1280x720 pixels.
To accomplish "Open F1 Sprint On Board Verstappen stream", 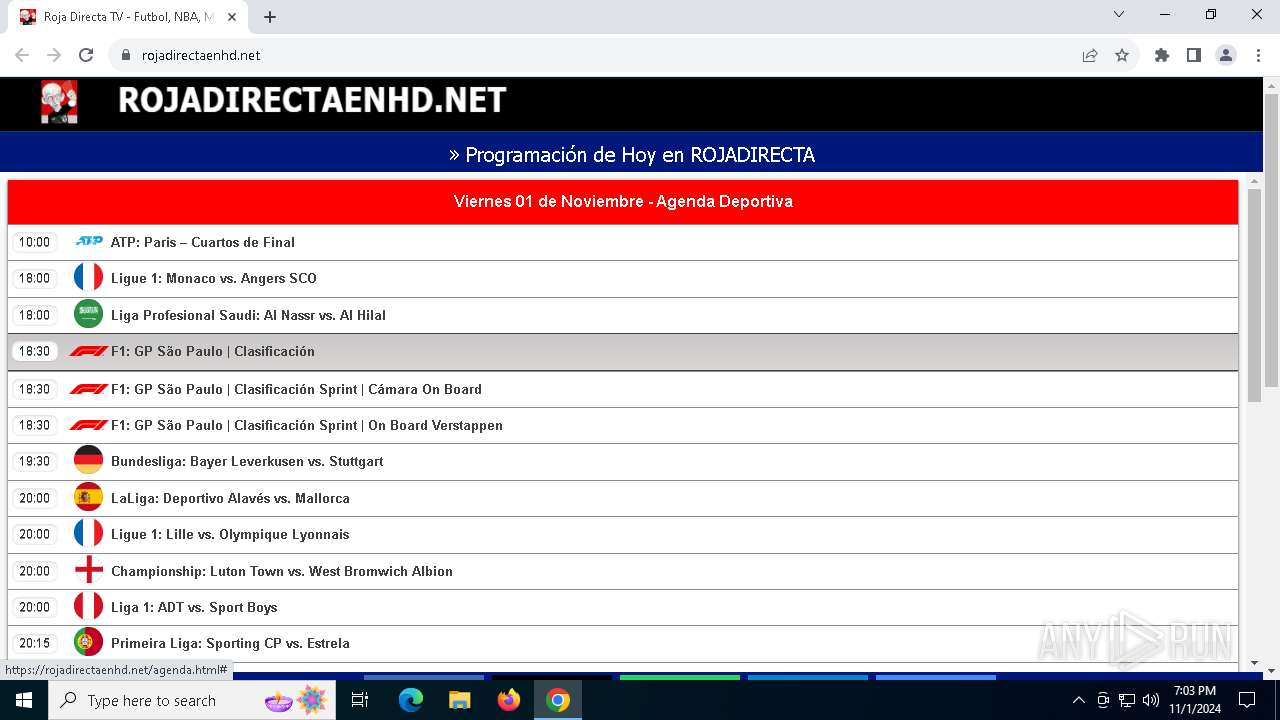I will coord(307,425).
